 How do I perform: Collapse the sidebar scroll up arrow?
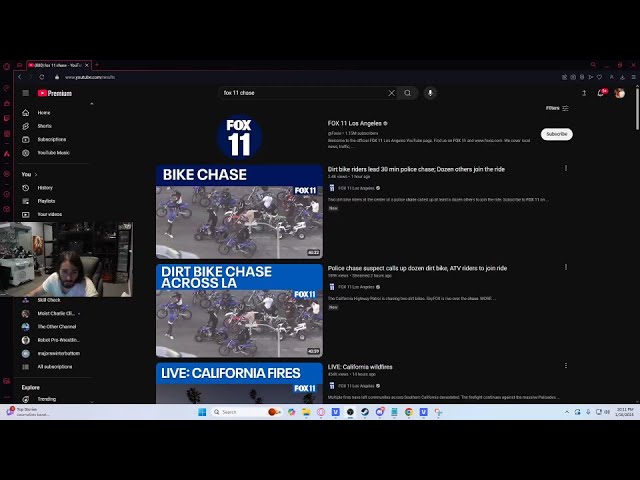coord(91,104)
